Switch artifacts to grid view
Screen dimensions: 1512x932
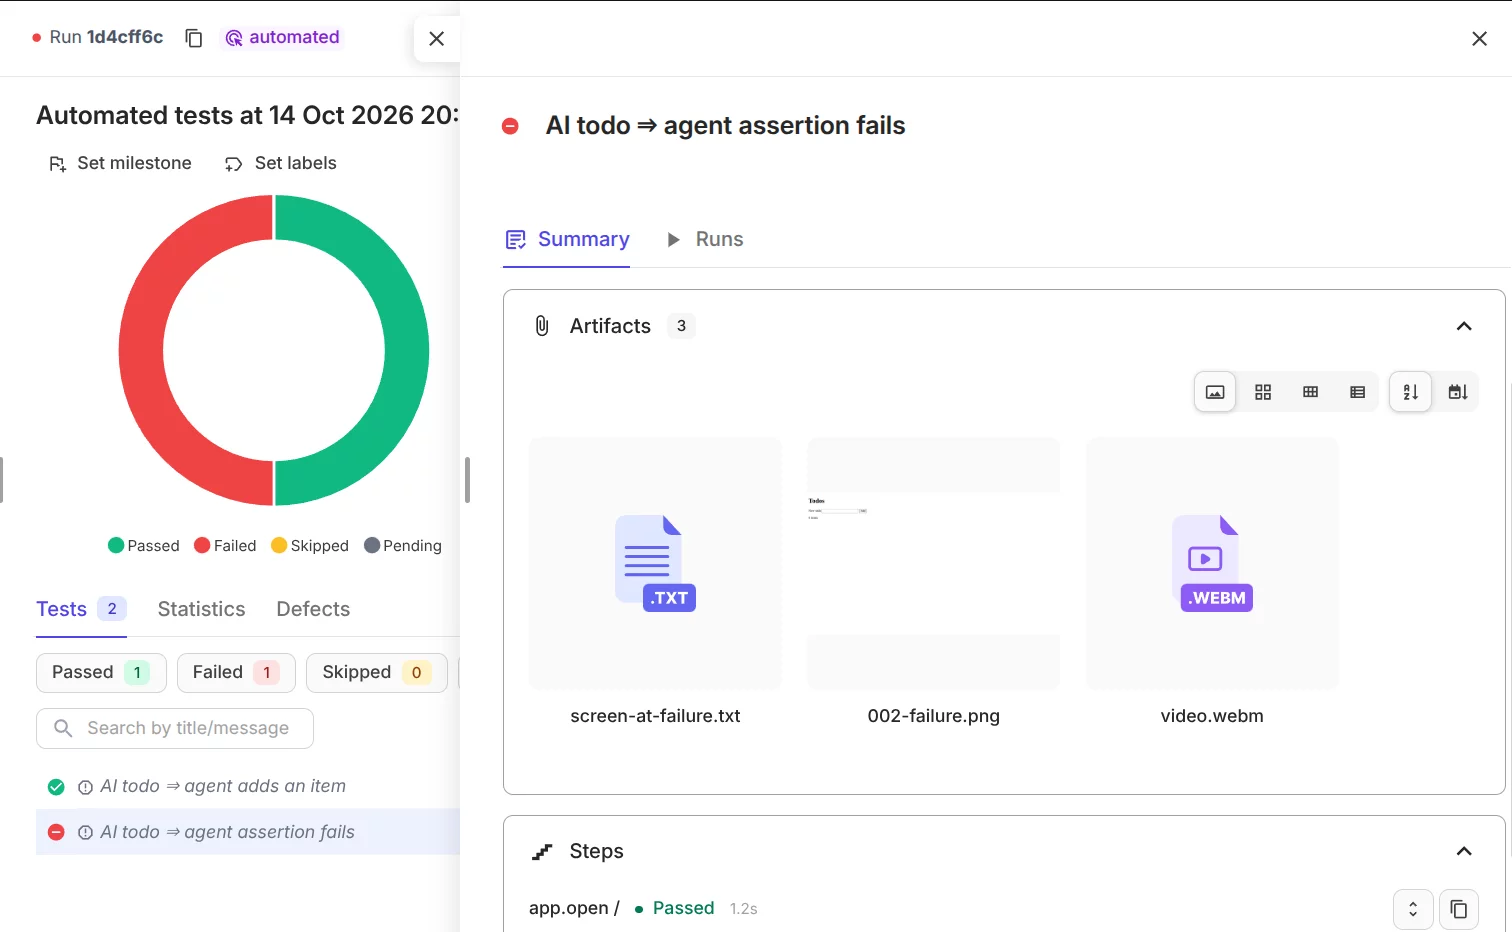[x=1263, y=392]
